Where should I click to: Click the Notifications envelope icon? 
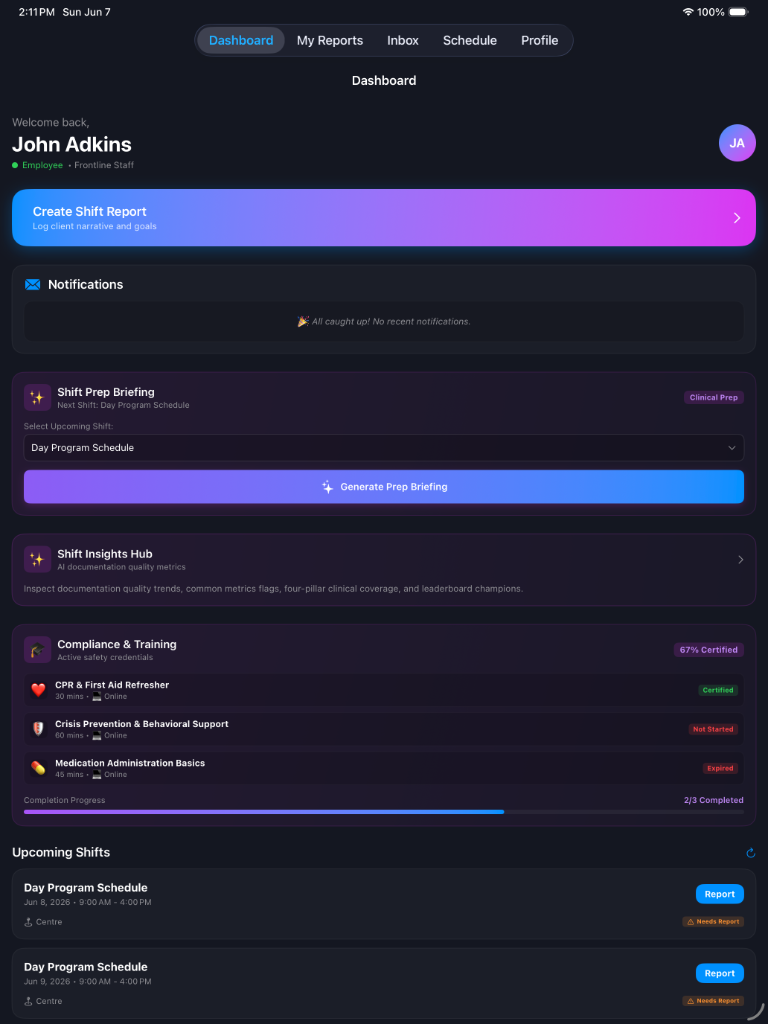(33, 285)
